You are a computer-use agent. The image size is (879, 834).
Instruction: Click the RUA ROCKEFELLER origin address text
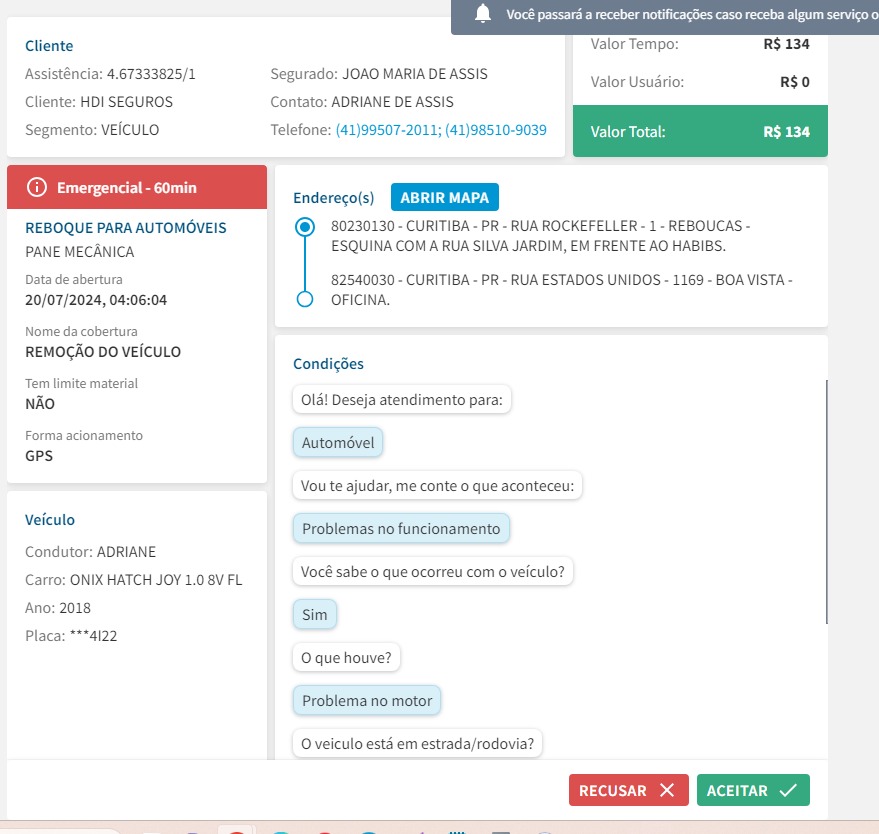(x=540, y=236)
